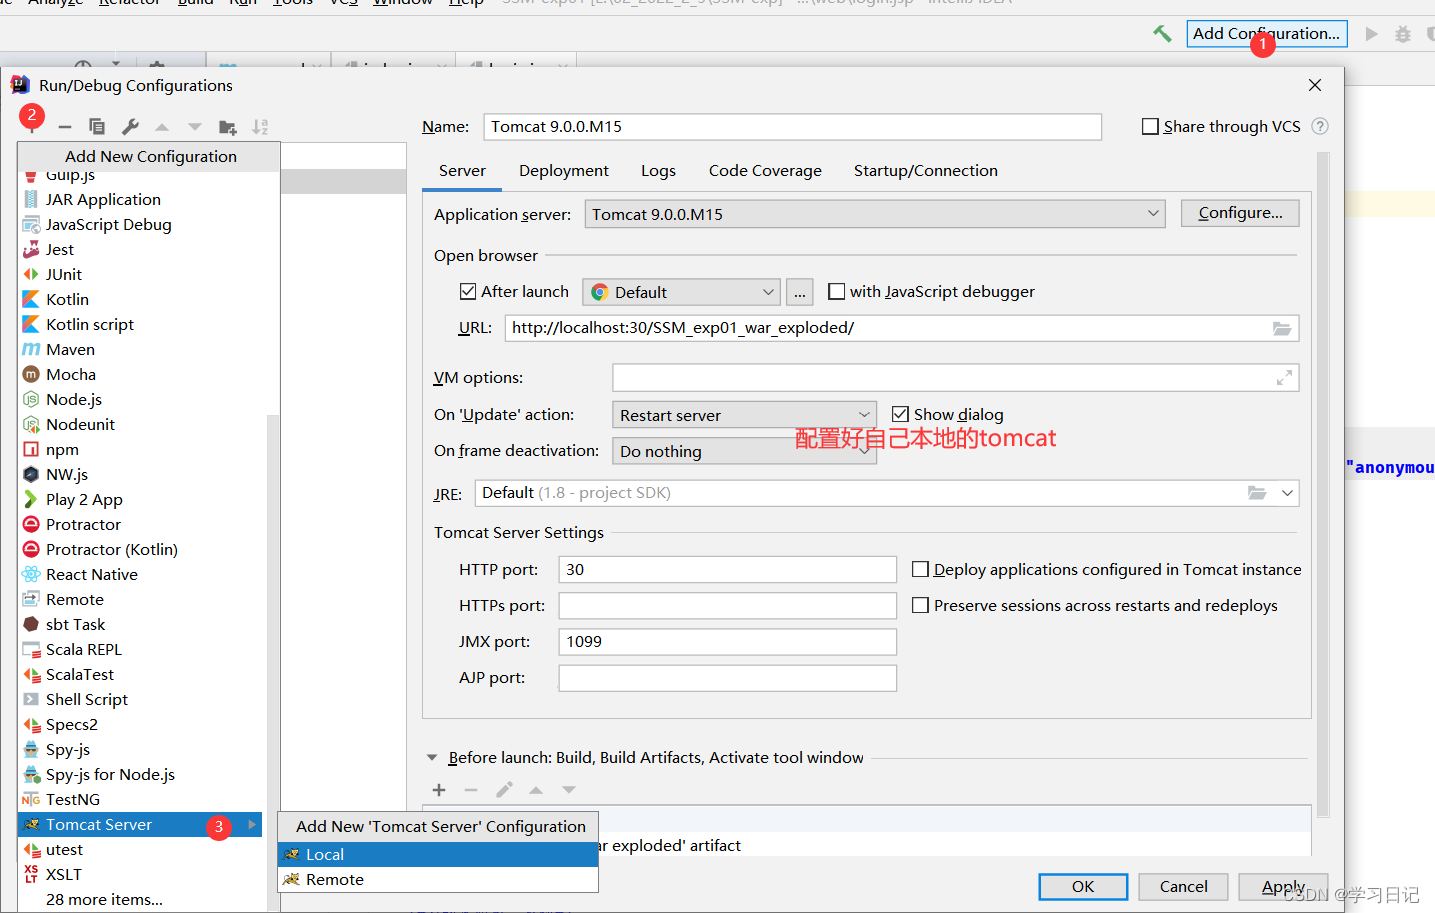The width and height of the screenshot is (1435, 913).
Task: Click the AJP port input field
Action: tap(727, 678)
